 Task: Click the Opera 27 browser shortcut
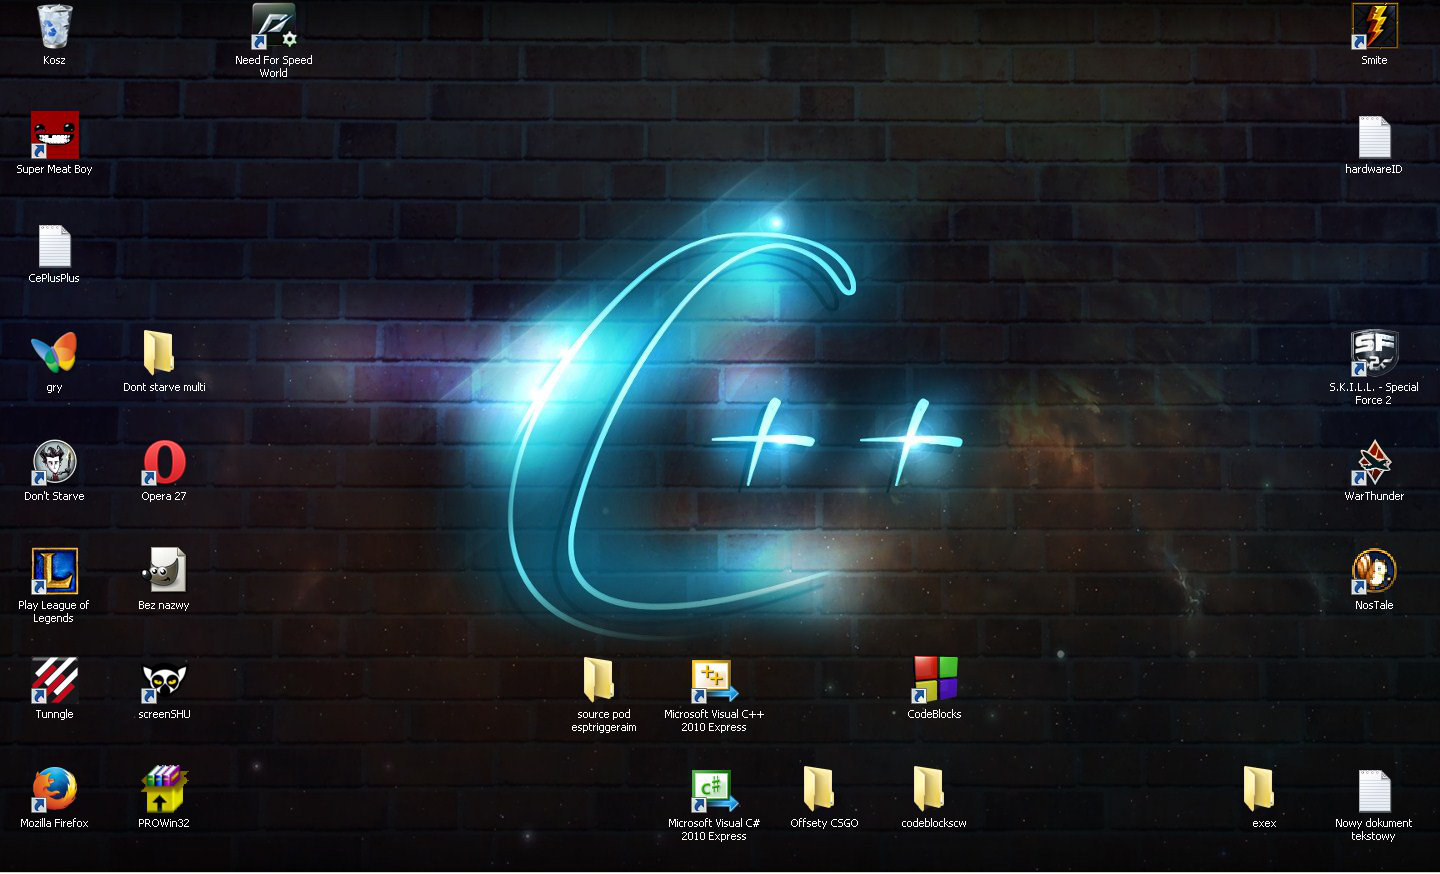click(x=164, y=462)
